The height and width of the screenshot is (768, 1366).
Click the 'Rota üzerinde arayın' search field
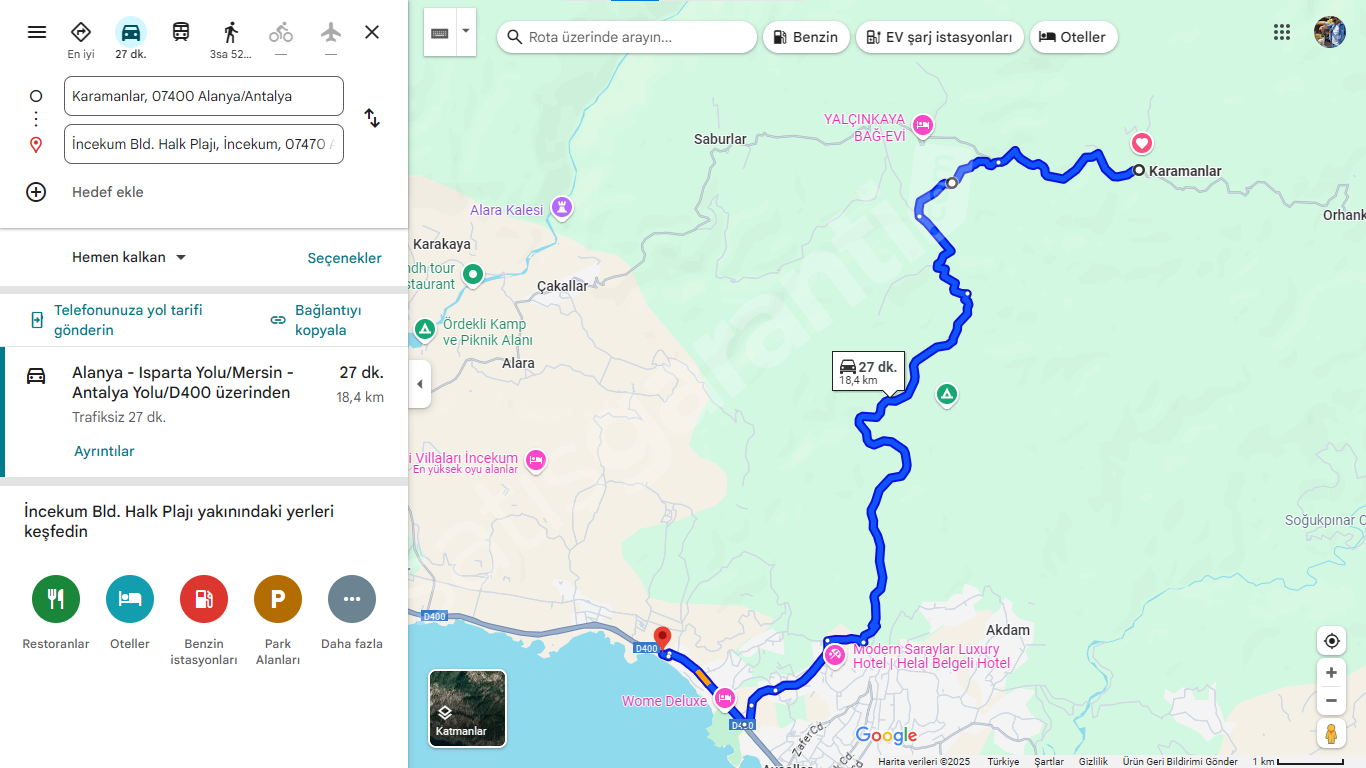627,37
